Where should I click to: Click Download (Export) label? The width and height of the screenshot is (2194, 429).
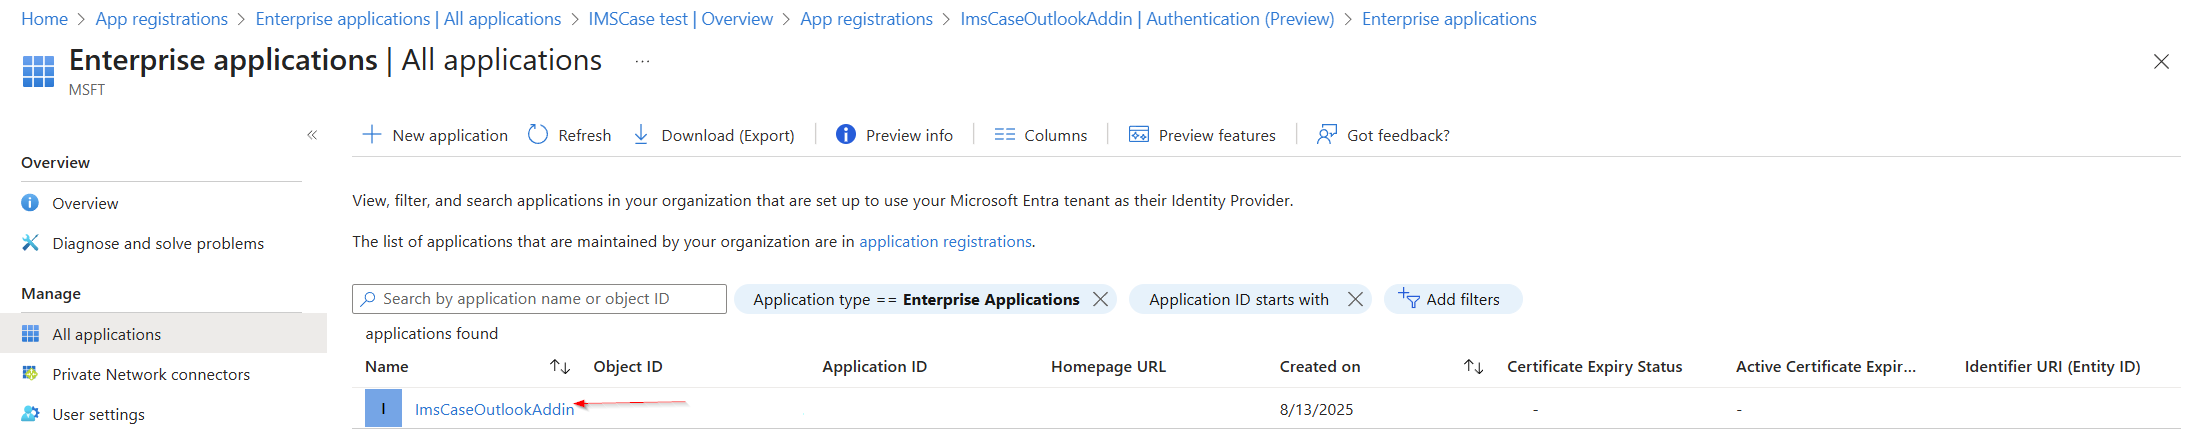(728, 135)
